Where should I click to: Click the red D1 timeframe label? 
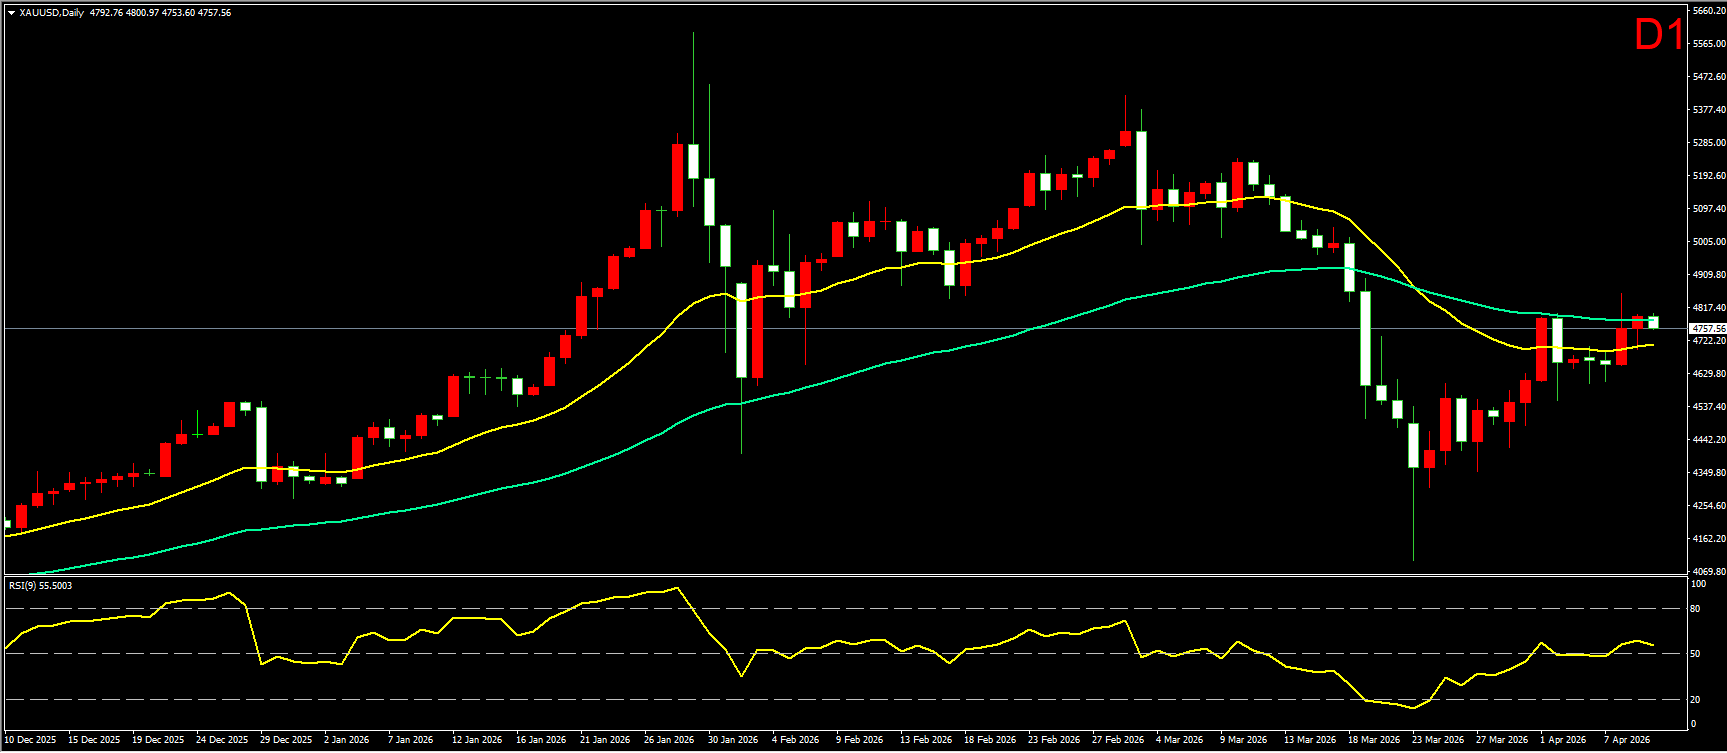(1659, 35)
